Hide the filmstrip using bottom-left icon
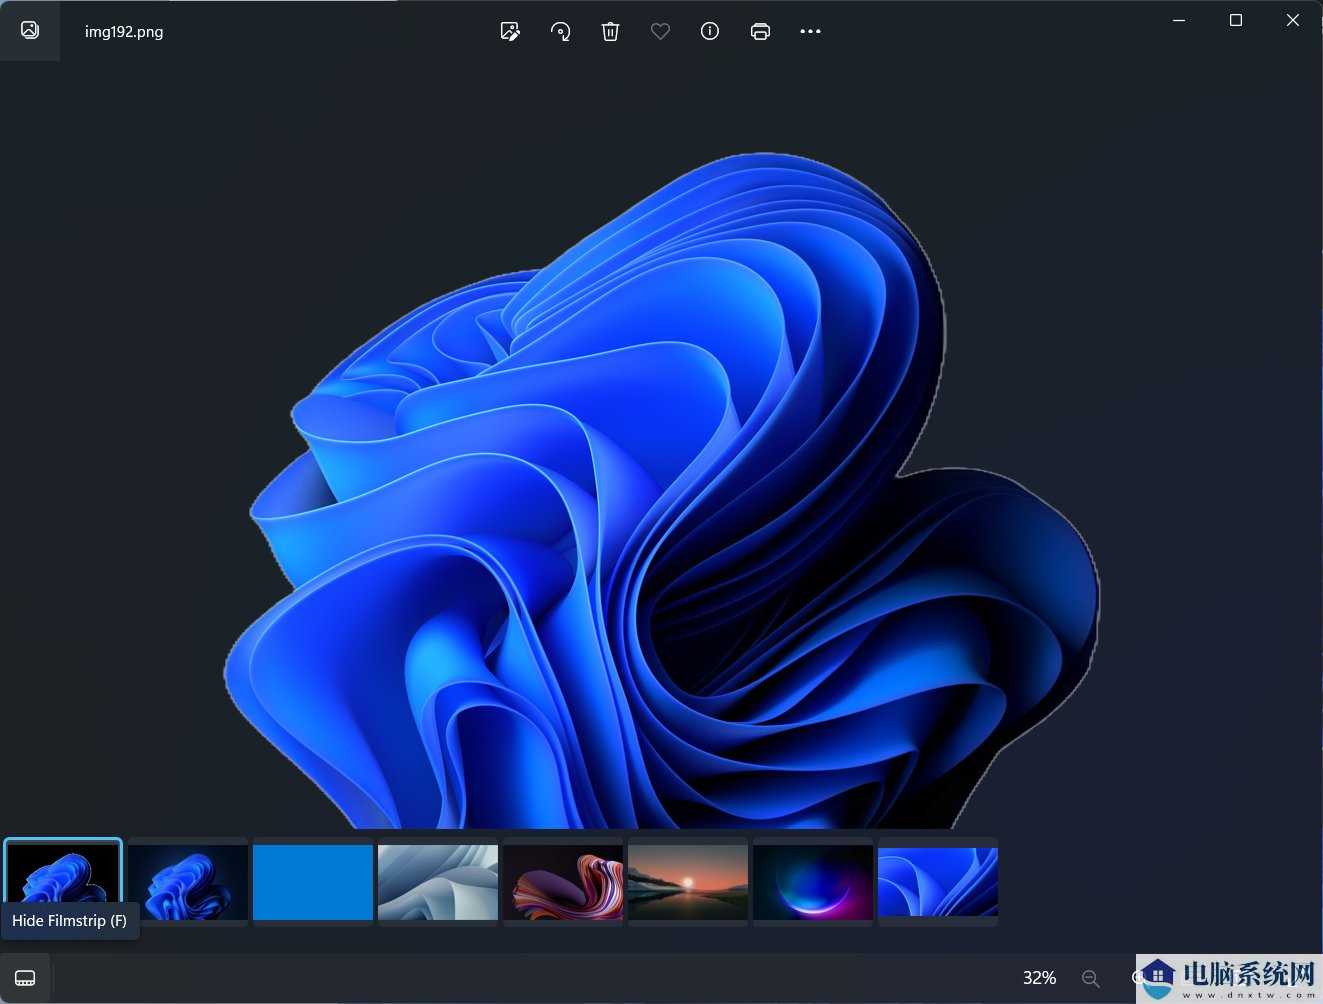This screenshot has width=1323, height=1004. click(x=25, y=978)
